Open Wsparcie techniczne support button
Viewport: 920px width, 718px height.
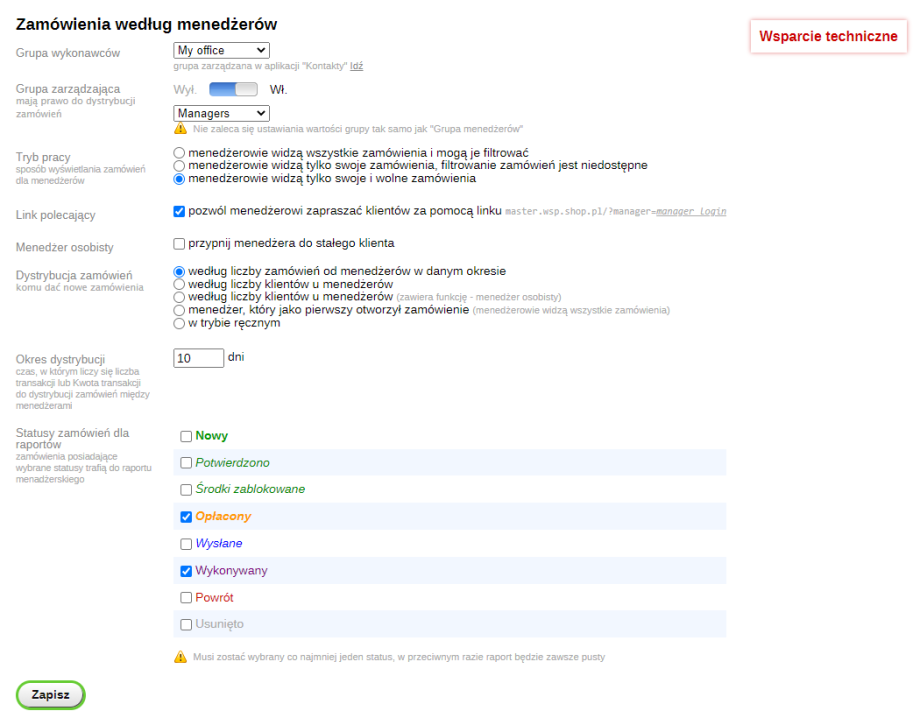click(x=828, y=36)
